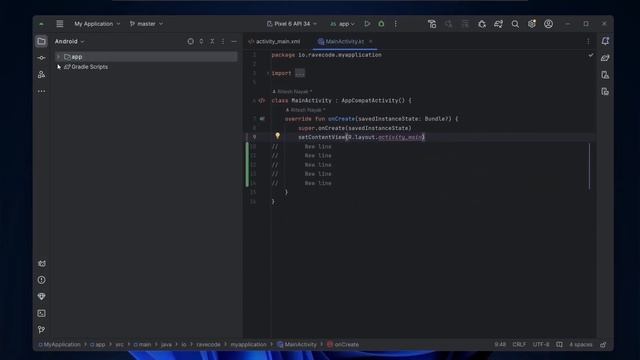Open the Problems tool window icon
This screenshot has width=640, height=360.
[41, 280]
